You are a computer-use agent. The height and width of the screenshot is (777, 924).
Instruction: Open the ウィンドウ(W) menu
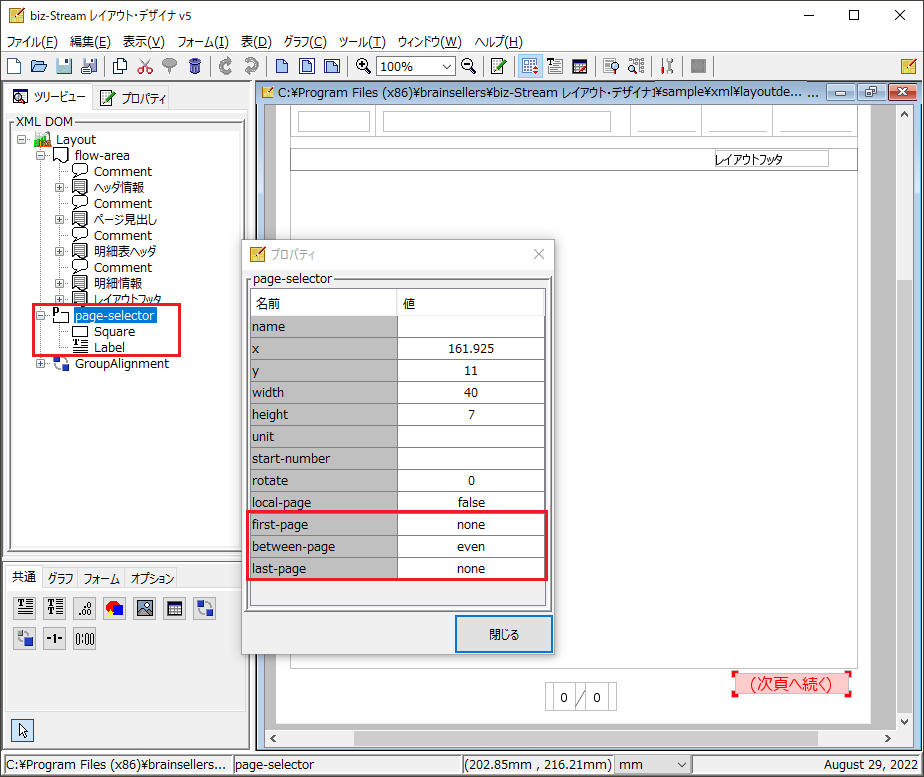point(429,42)
